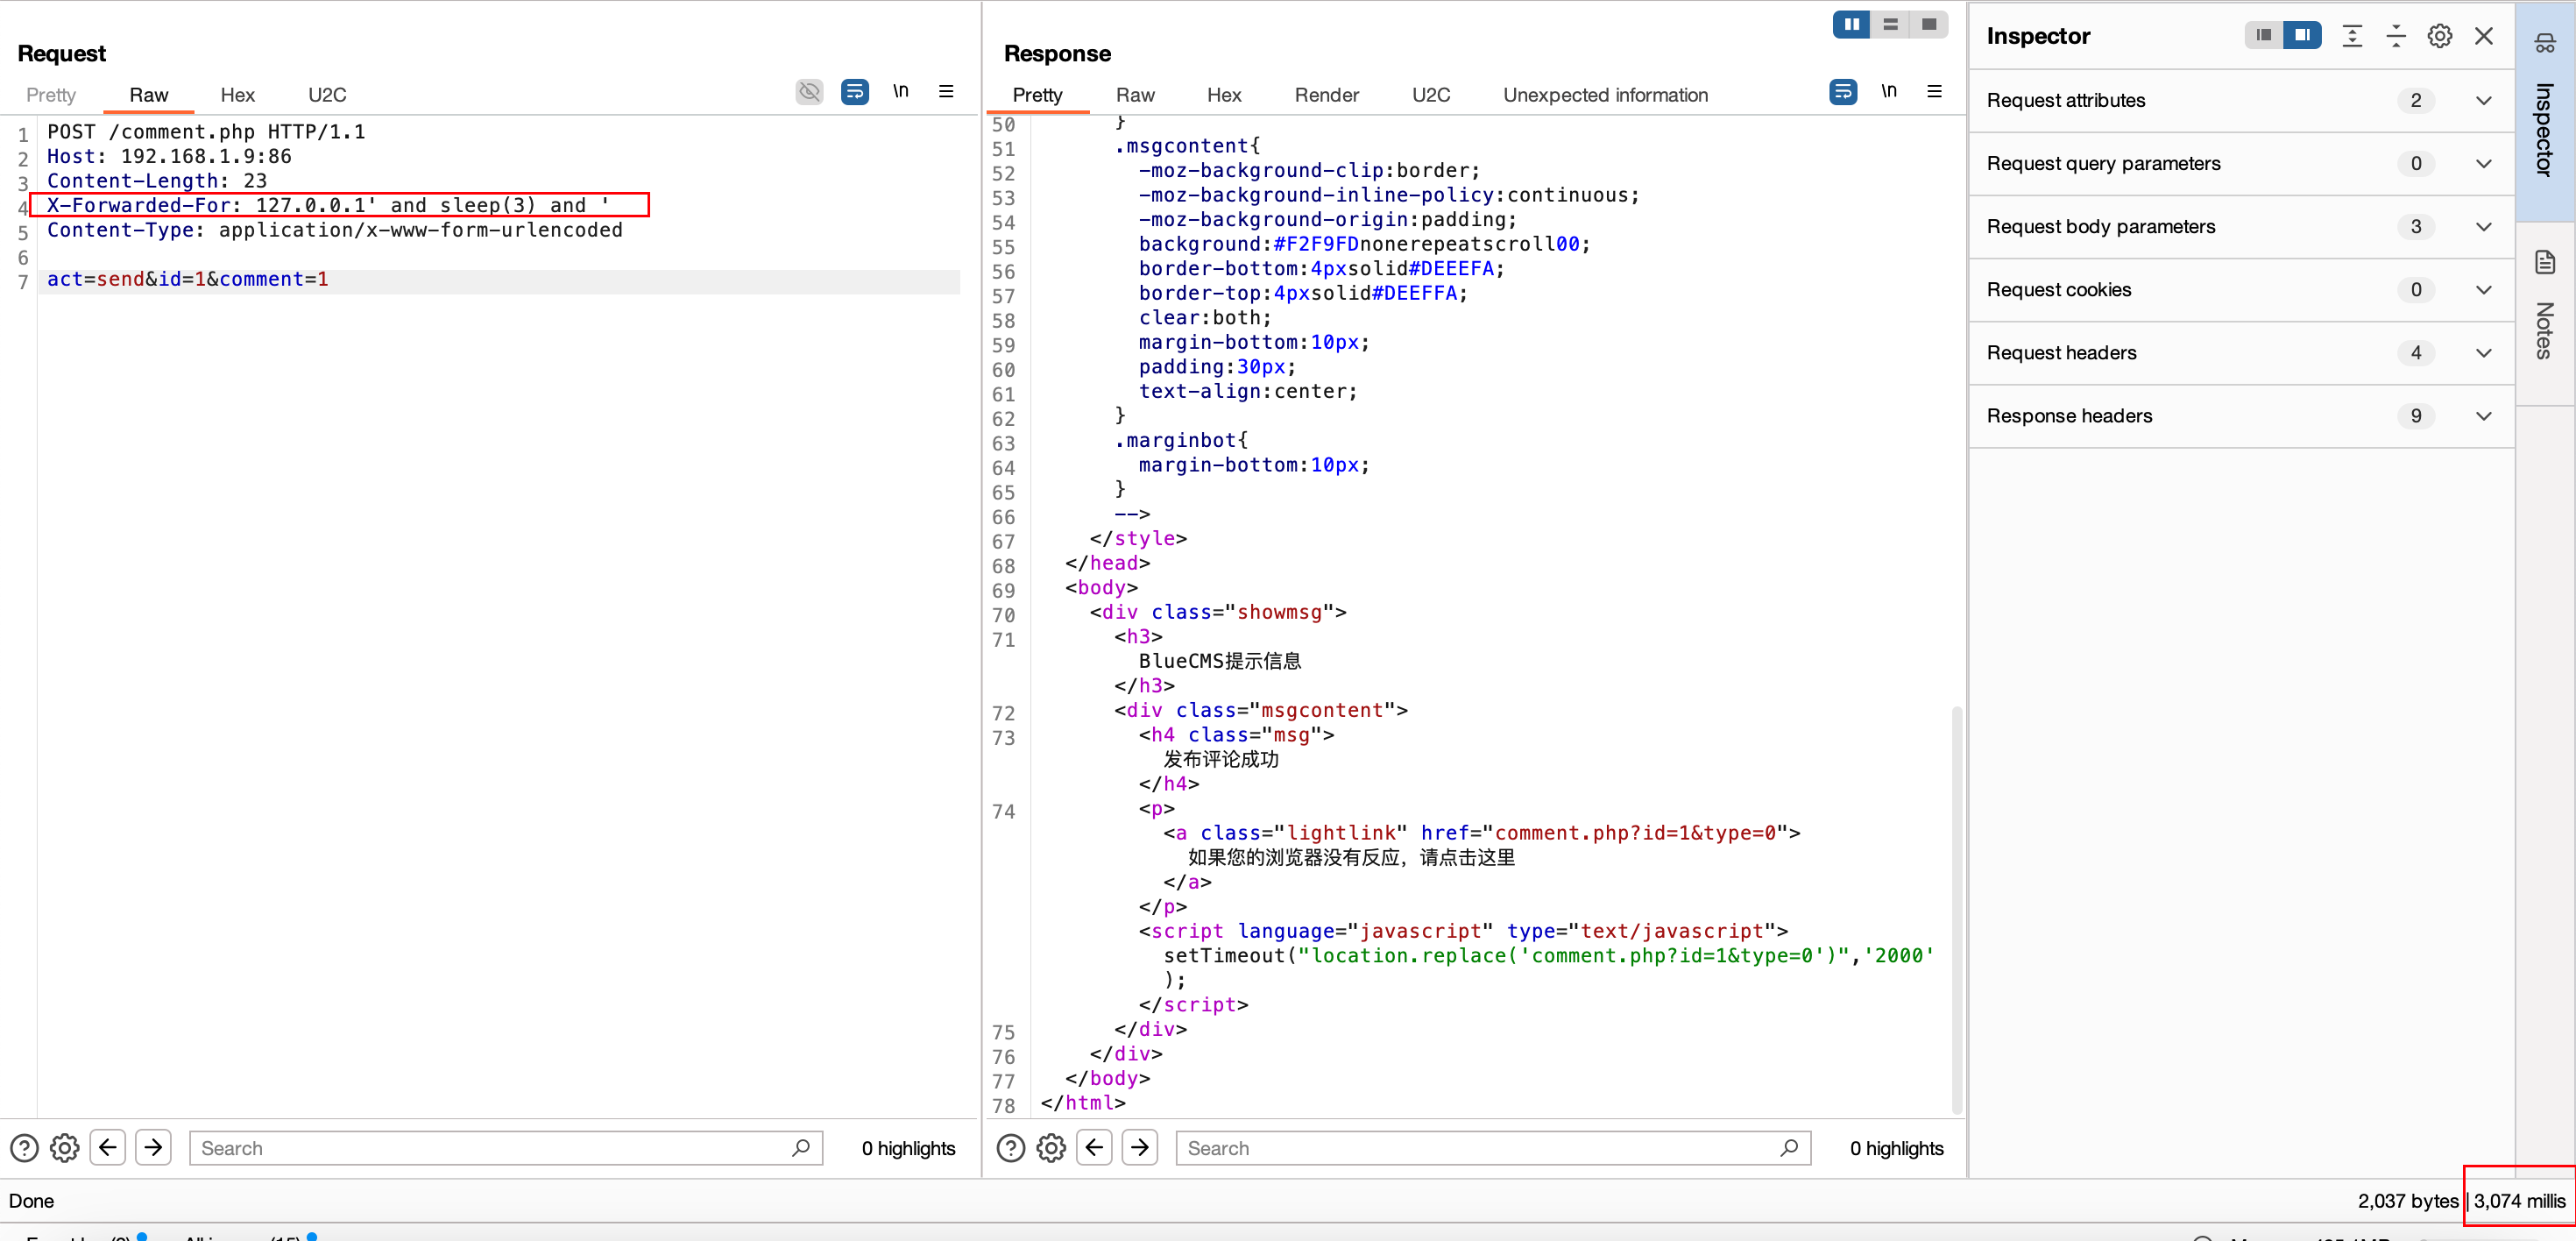Switch Request view to Pretty tab
This screenshot has width=2576, height=1241.
click(51, 95)
